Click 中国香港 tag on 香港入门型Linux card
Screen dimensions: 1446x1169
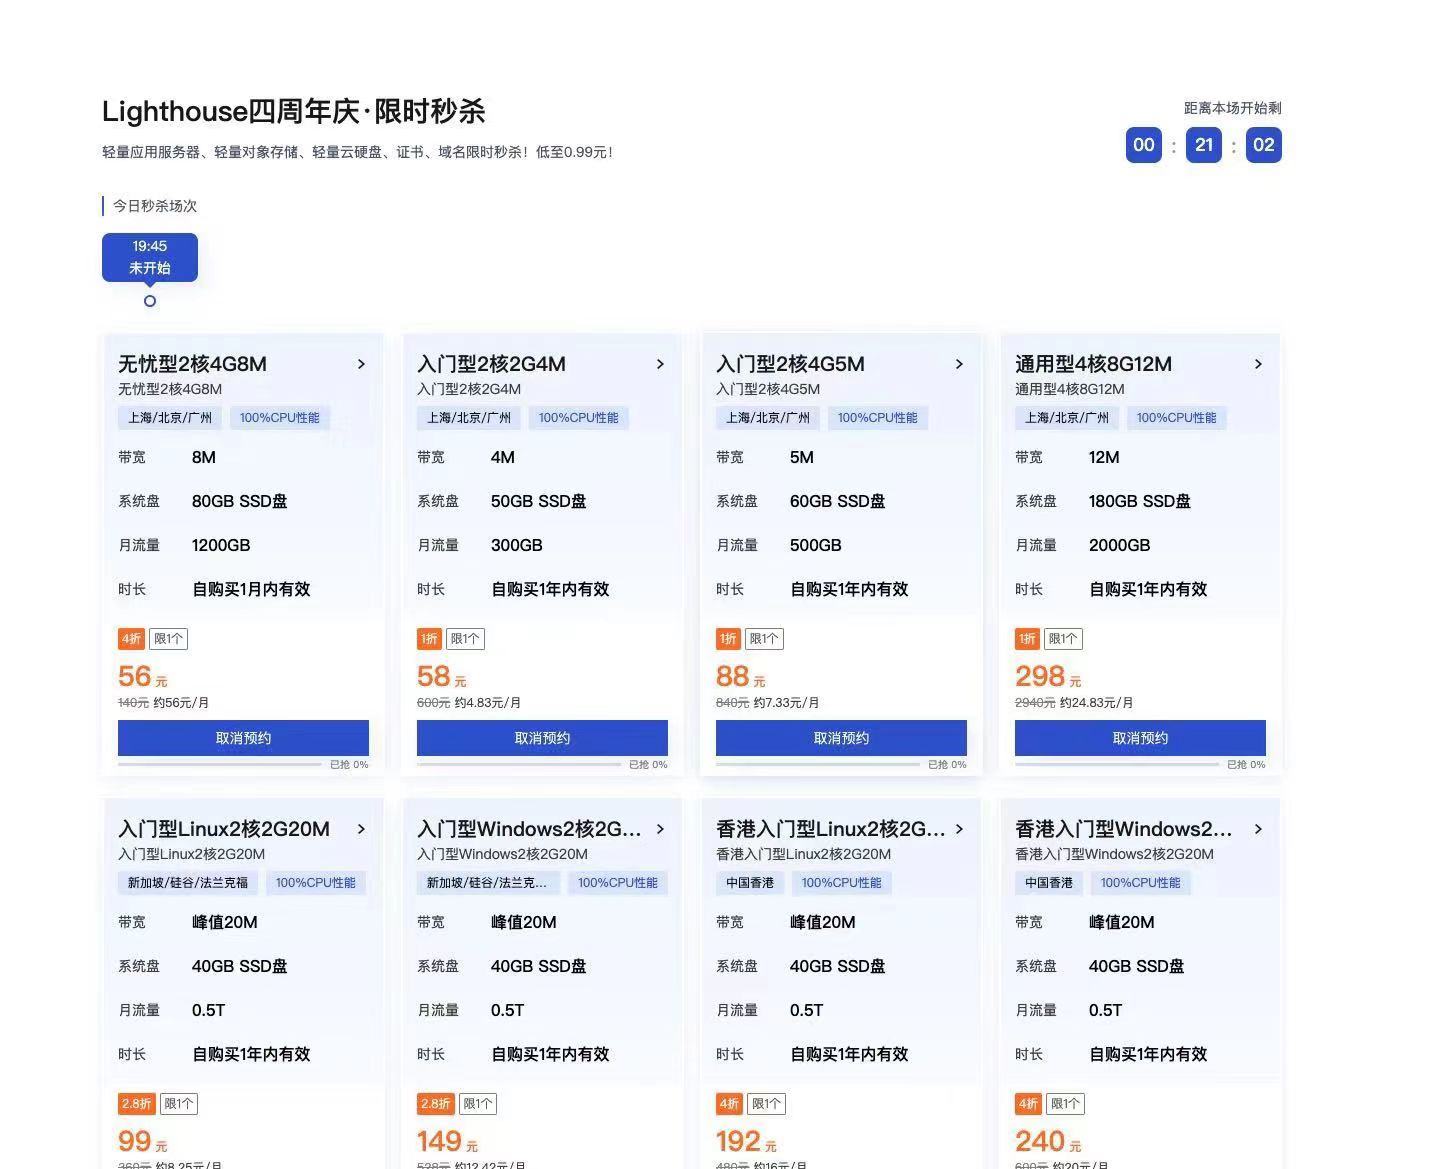coord(750,883)
